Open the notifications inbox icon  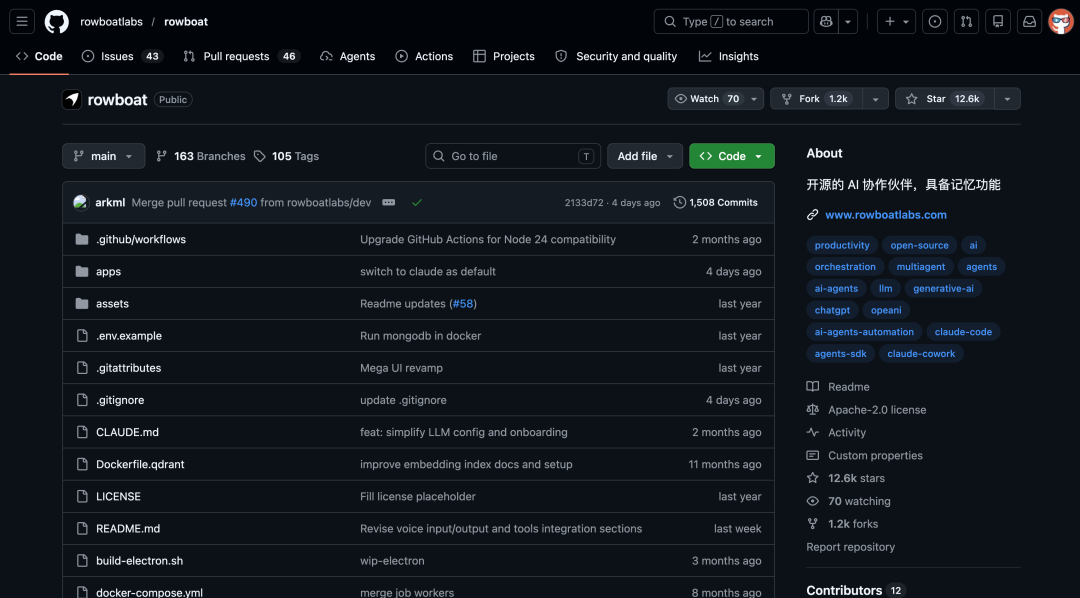[1029, 21]
